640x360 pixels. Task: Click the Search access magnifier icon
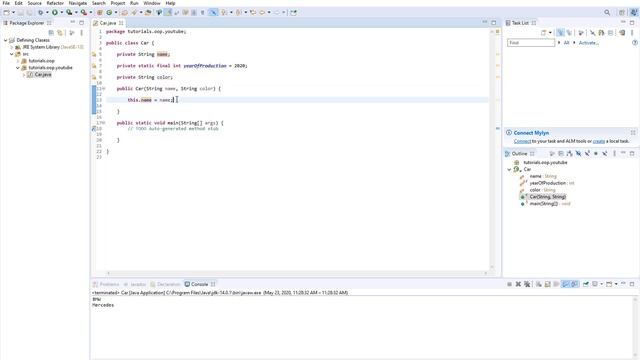pyautogui.click(x=607, y=13)
